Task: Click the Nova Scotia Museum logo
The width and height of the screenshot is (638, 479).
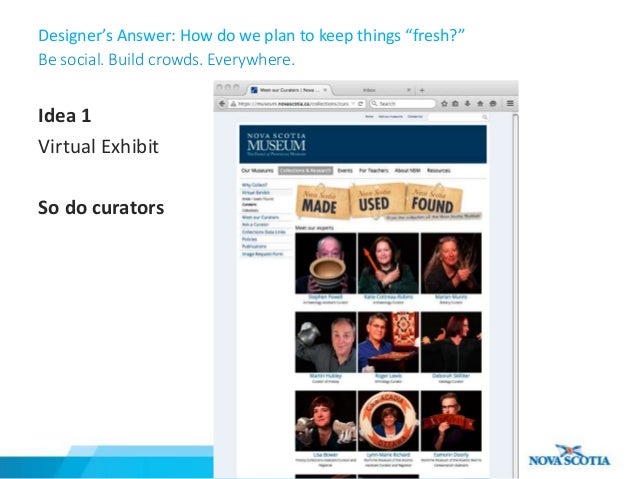Action: [x=277, y=144]
